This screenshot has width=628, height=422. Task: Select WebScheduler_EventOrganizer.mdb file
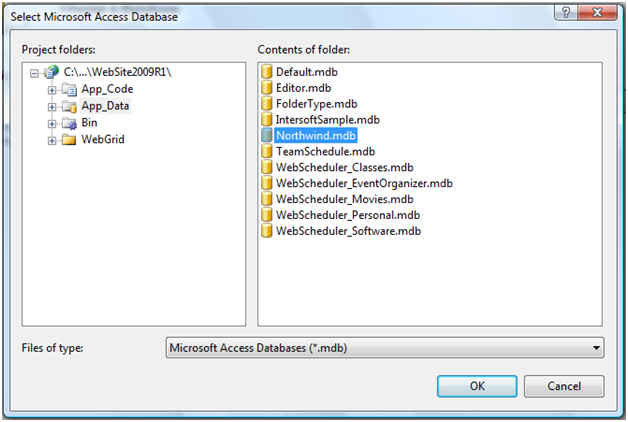pos(364,183)
